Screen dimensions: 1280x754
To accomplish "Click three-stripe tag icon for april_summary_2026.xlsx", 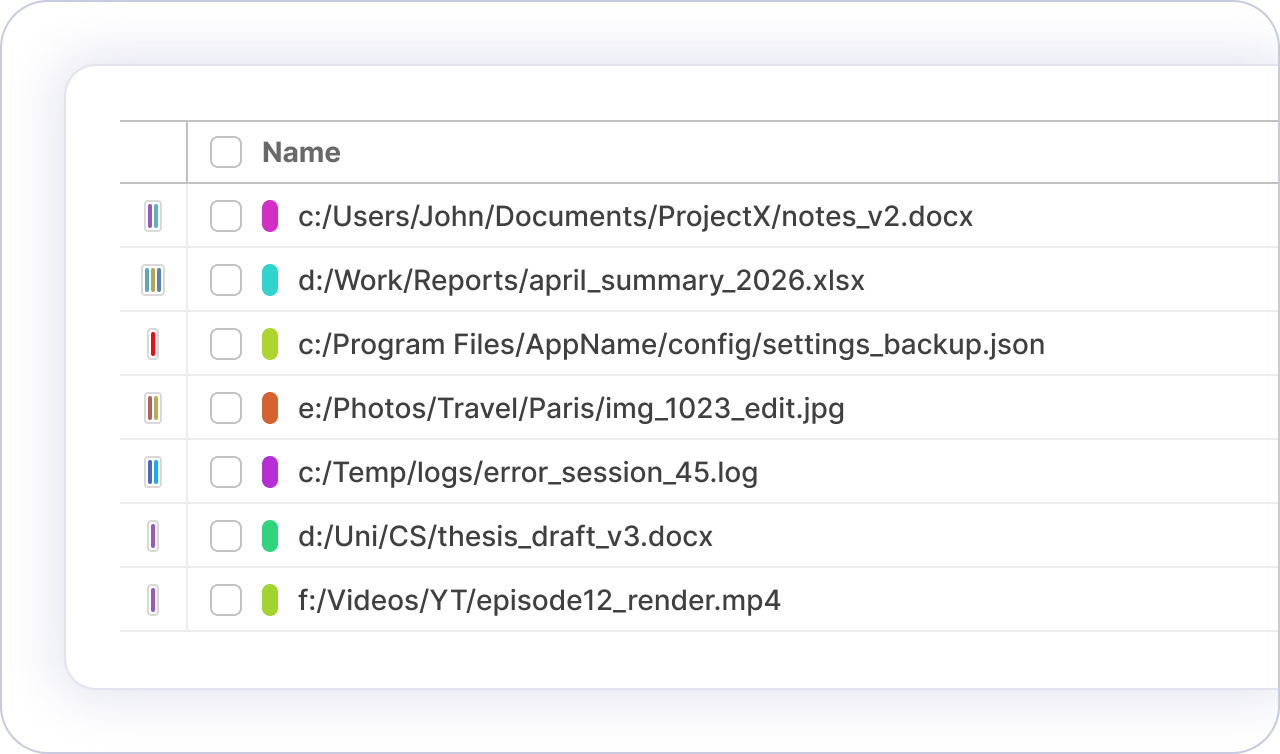I will (153, 280).
